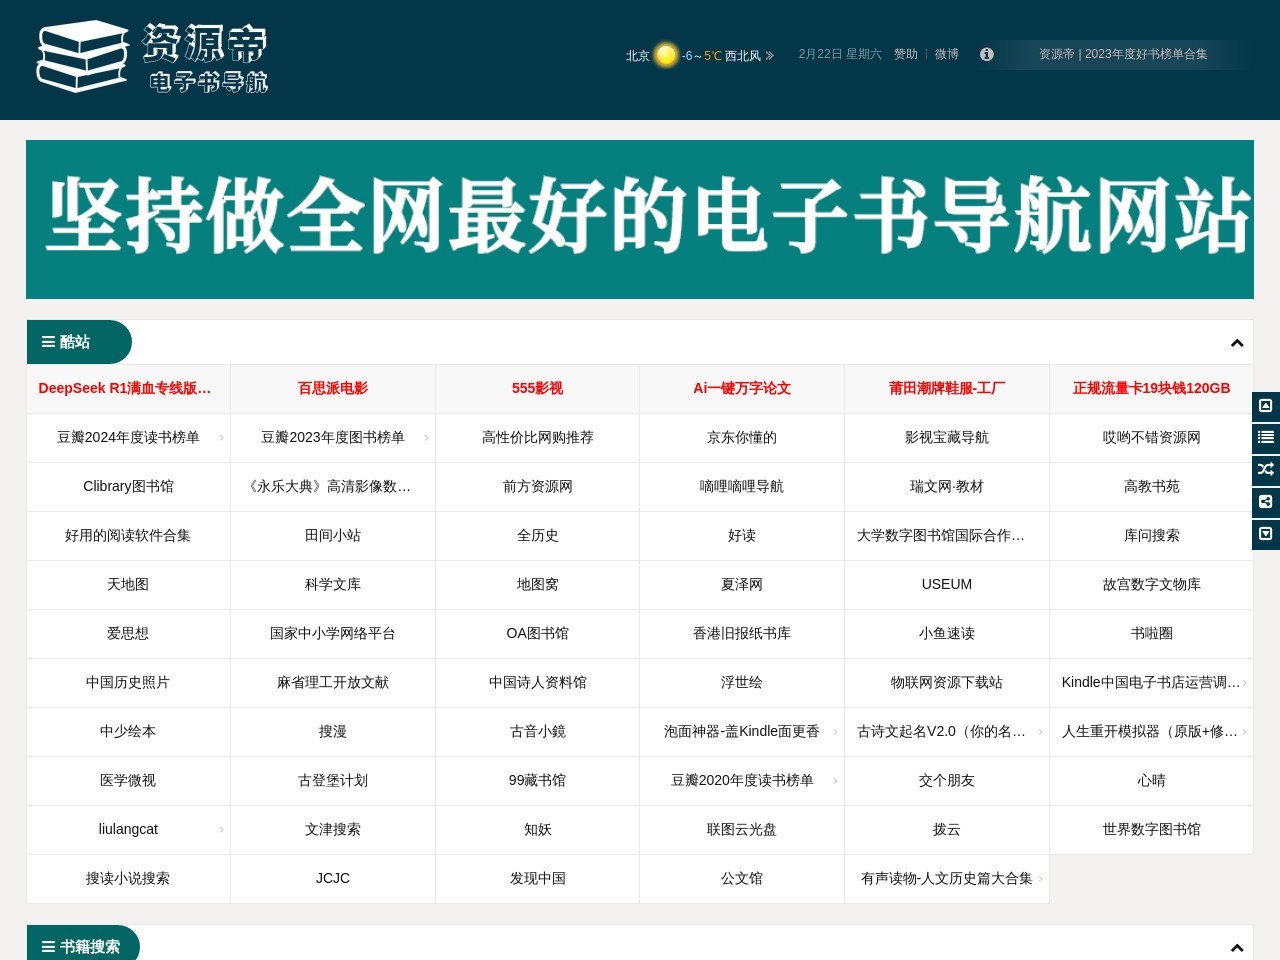The image size is (1280, 960).
Task: Expand the 古诗文起名V2.0 submenu arrow
Action: [1040, 732]
